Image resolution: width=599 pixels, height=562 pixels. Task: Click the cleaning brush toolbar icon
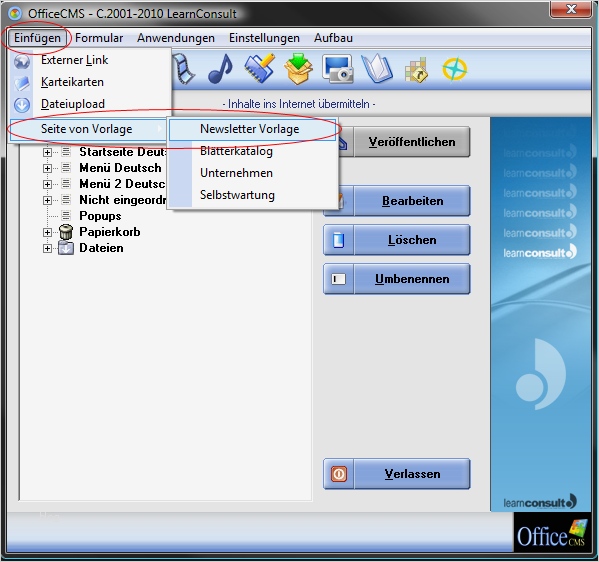click(259, 68)
